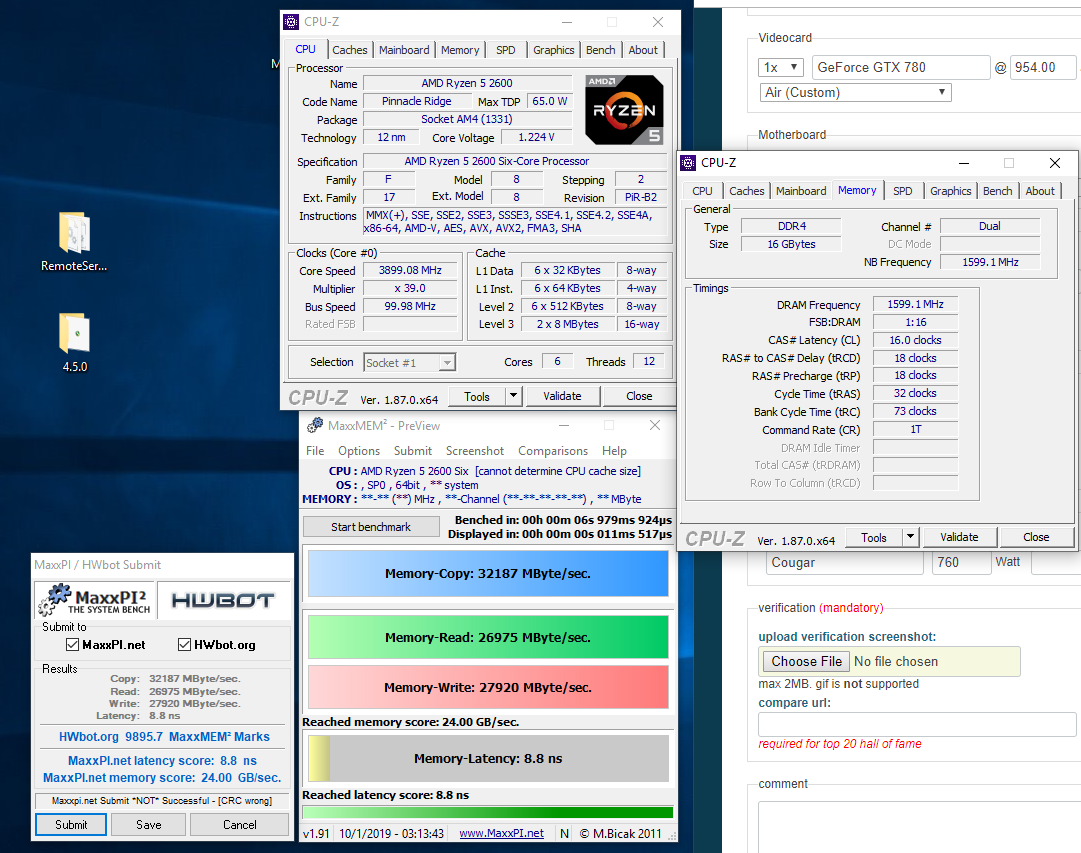1081x853 pixels.
Task: Click Submit button in HWbot Submit dialog
Action: pos(71,825)
